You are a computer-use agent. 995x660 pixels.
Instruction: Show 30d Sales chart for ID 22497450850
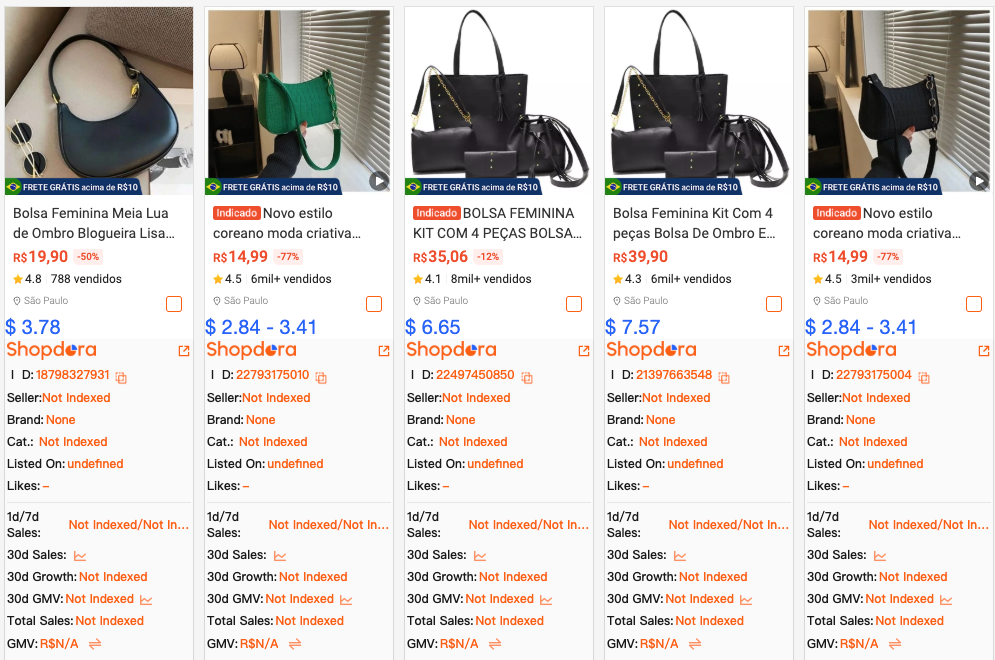point(480,555)
